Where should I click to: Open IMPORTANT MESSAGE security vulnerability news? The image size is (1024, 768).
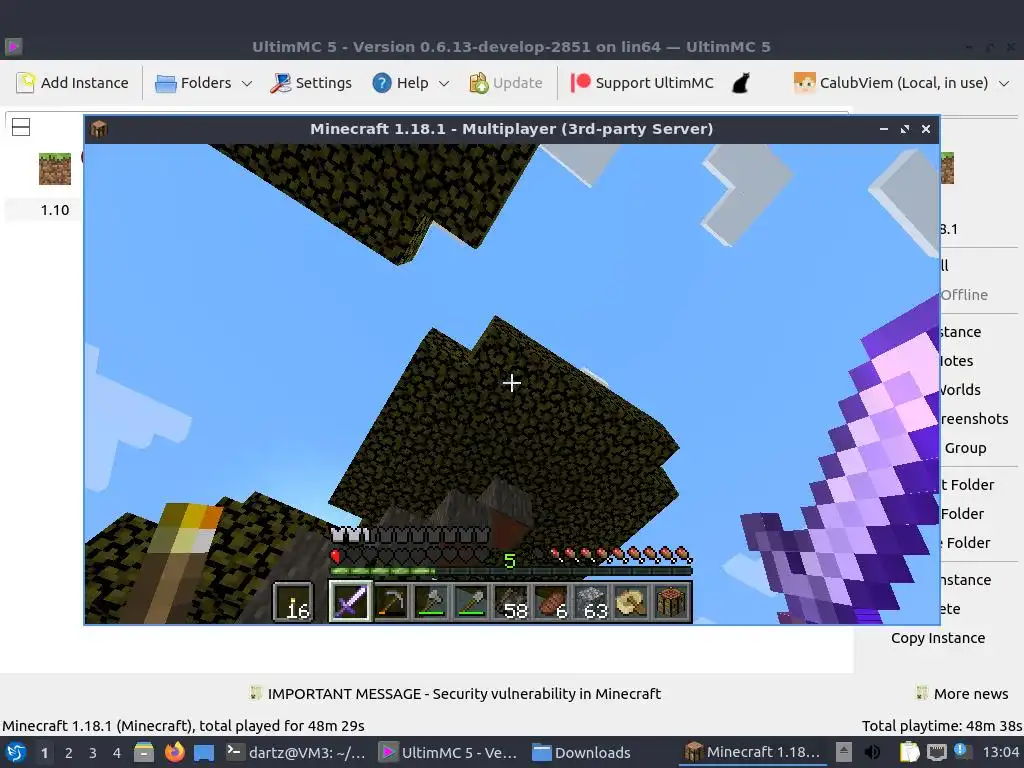pyautogui.click(x=455, y=694)
